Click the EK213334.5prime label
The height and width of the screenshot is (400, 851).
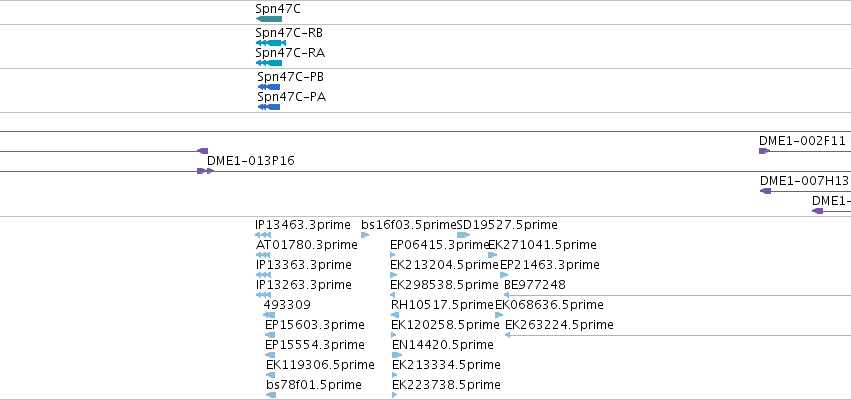pyautogui.click(x=446, y=365)
